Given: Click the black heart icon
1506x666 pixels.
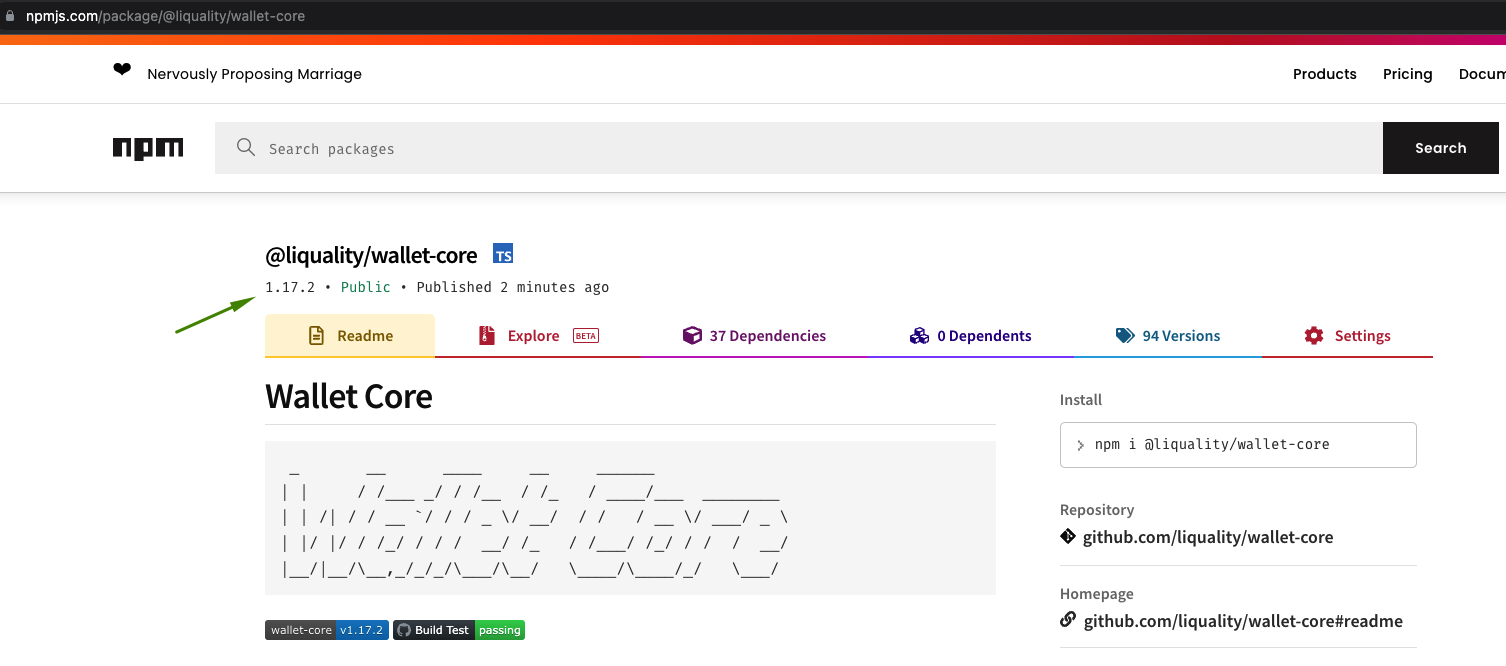Looking at the screenshot, I should 122,70.
